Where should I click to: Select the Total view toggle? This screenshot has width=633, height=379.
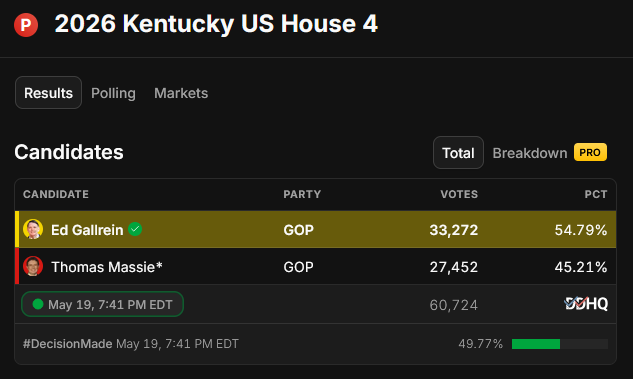(x=458, y=153)
